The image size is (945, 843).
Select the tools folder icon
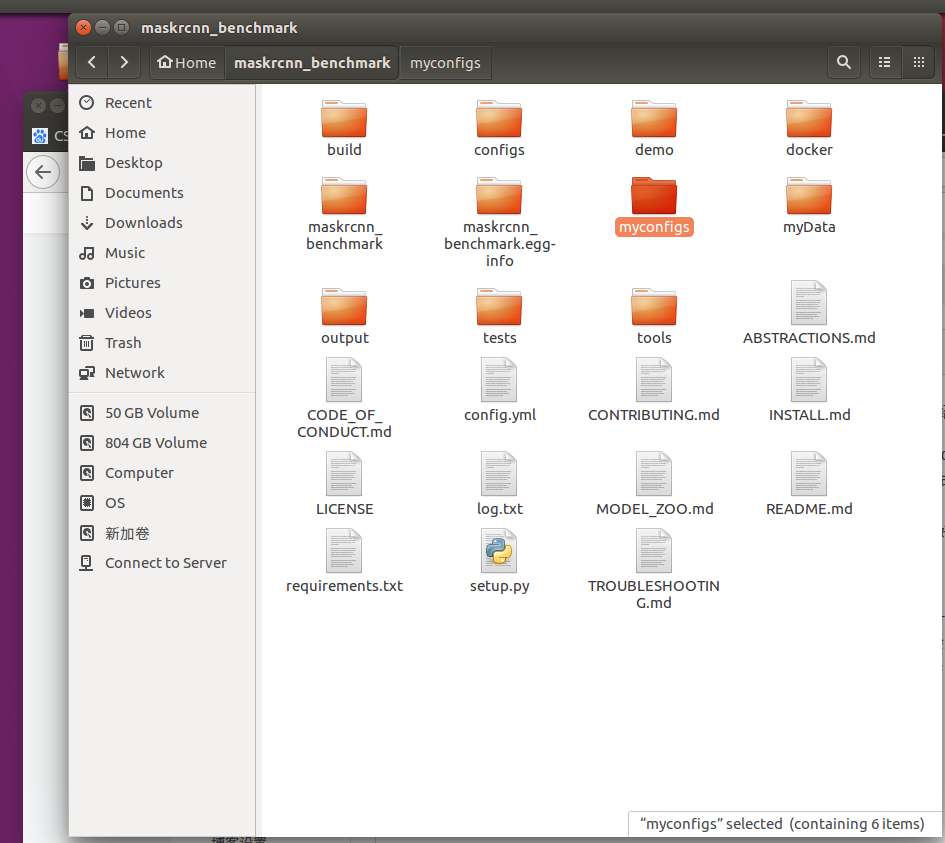654,307
